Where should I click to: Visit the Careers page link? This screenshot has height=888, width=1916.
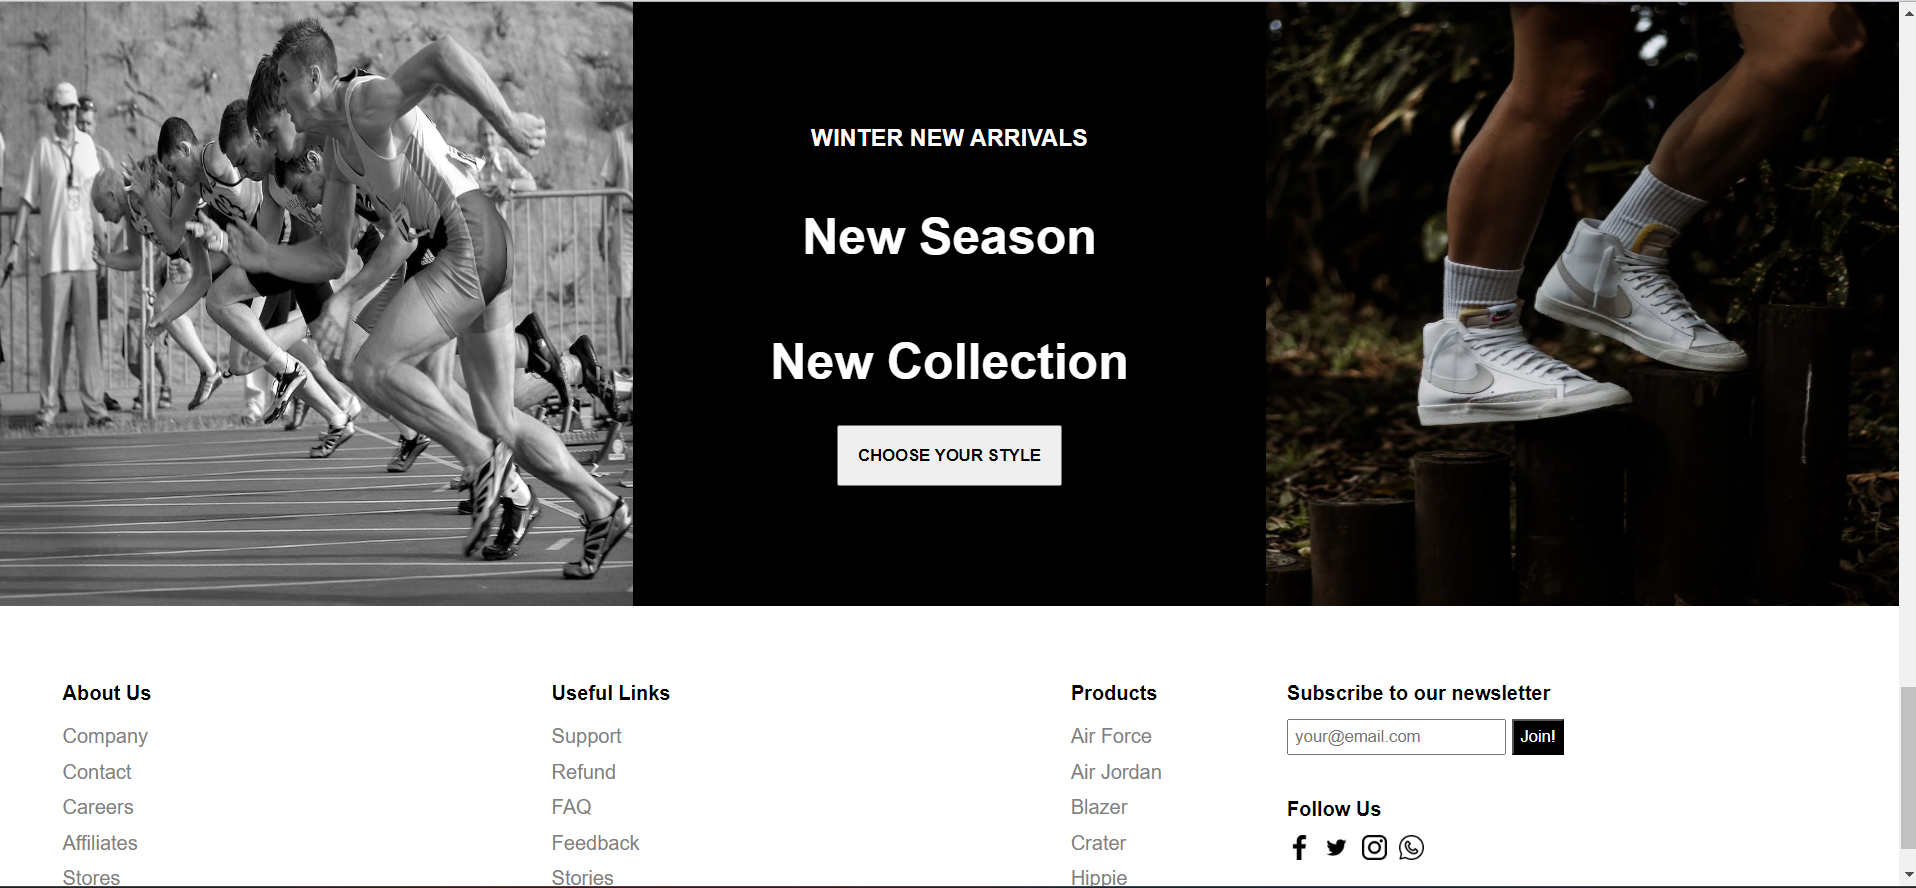pos(98,807)
